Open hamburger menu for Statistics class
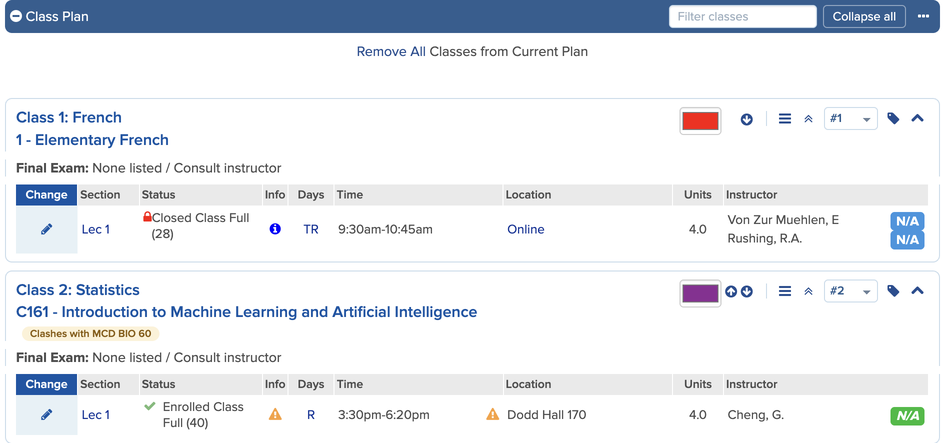This screenshot has width=945, height=443. pyautogui.click(x=785, y=292)
